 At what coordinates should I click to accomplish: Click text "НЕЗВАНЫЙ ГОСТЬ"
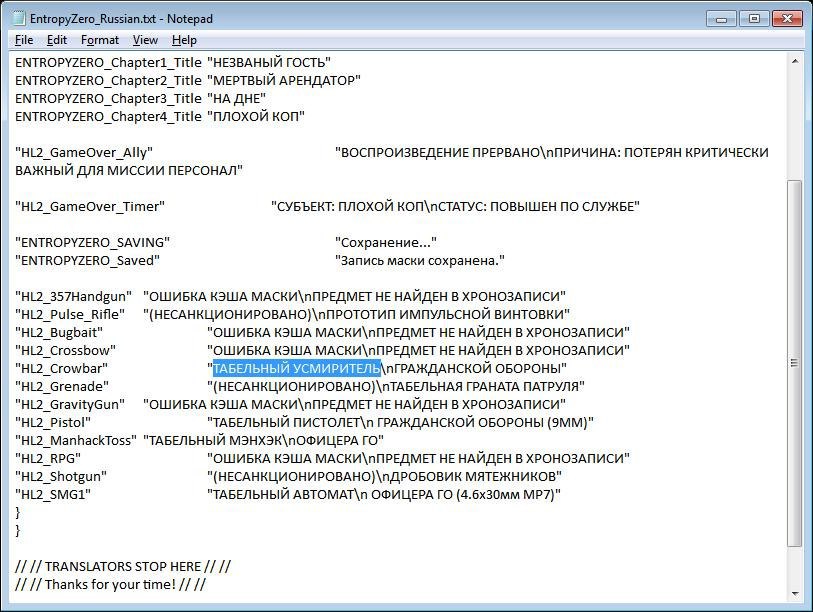(x=269, y=63)
